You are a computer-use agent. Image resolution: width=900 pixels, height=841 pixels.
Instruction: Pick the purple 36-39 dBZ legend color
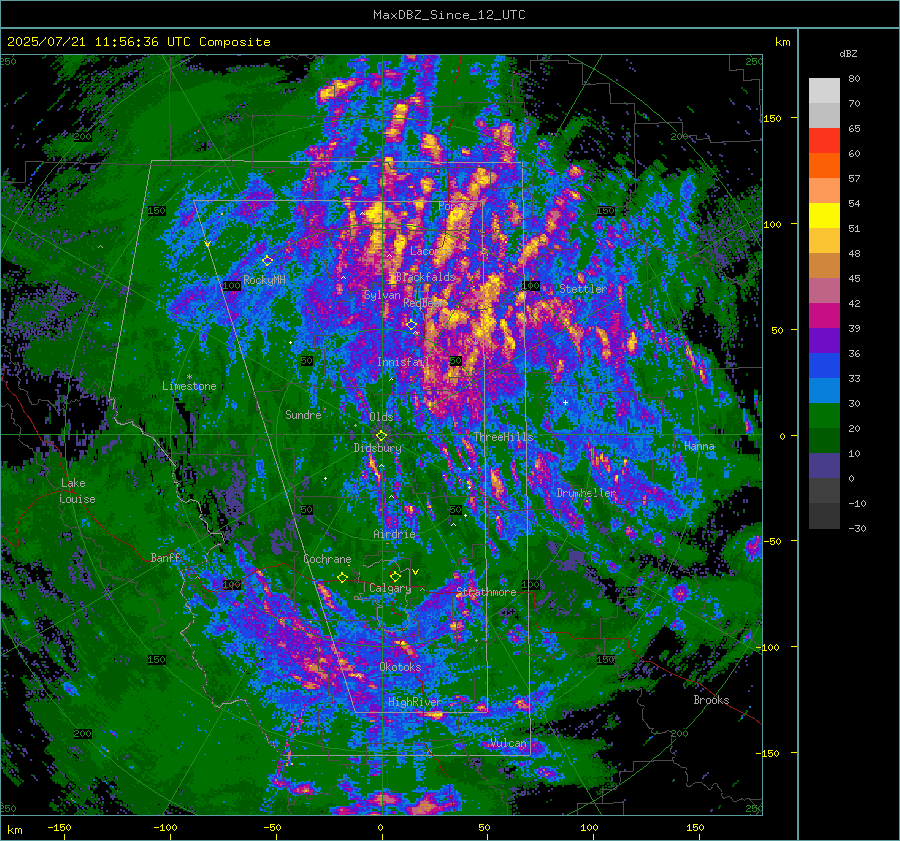[x=824, y=341]
